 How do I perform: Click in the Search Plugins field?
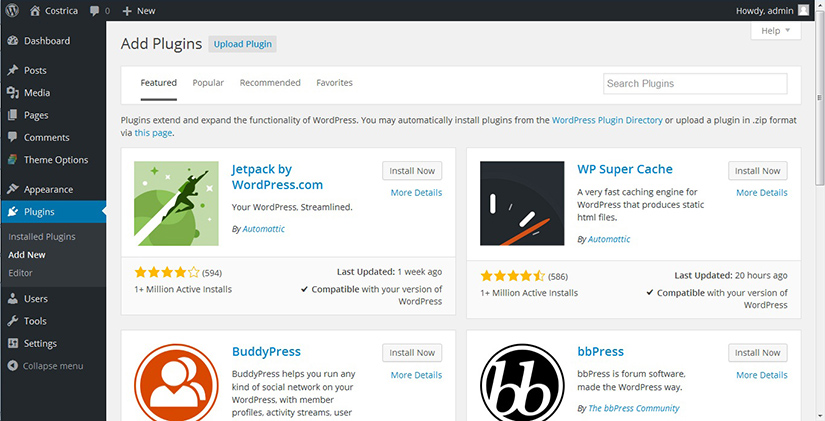tap(695, 83)
